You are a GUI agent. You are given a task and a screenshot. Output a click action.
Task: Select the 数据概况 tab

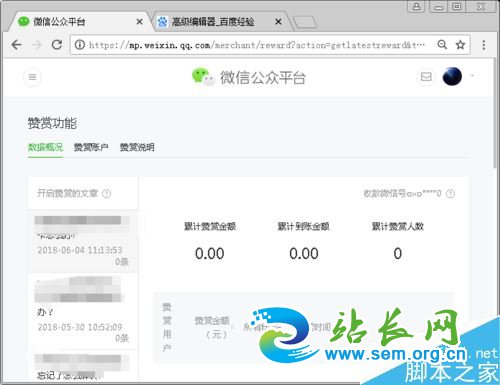click(45, 147)
